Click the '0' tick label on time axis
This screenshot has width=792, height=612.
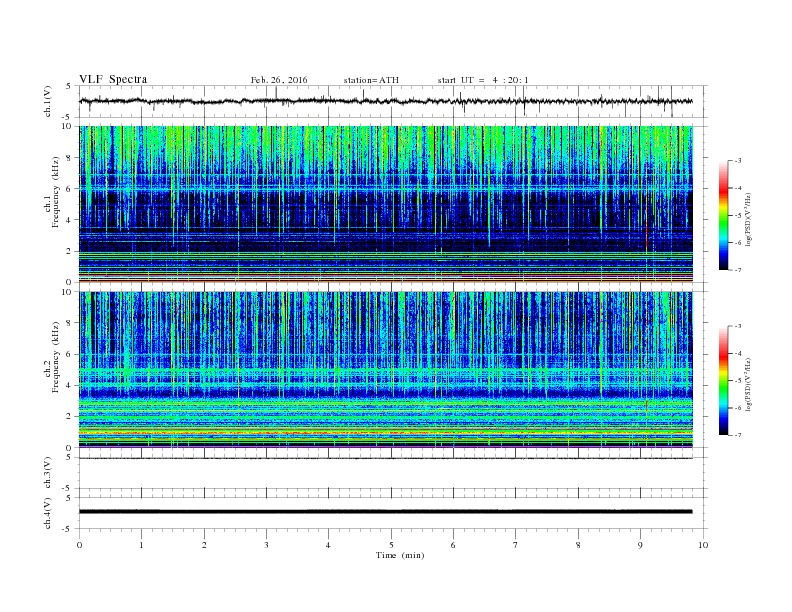pyautogui.click(x=79, y=545)
